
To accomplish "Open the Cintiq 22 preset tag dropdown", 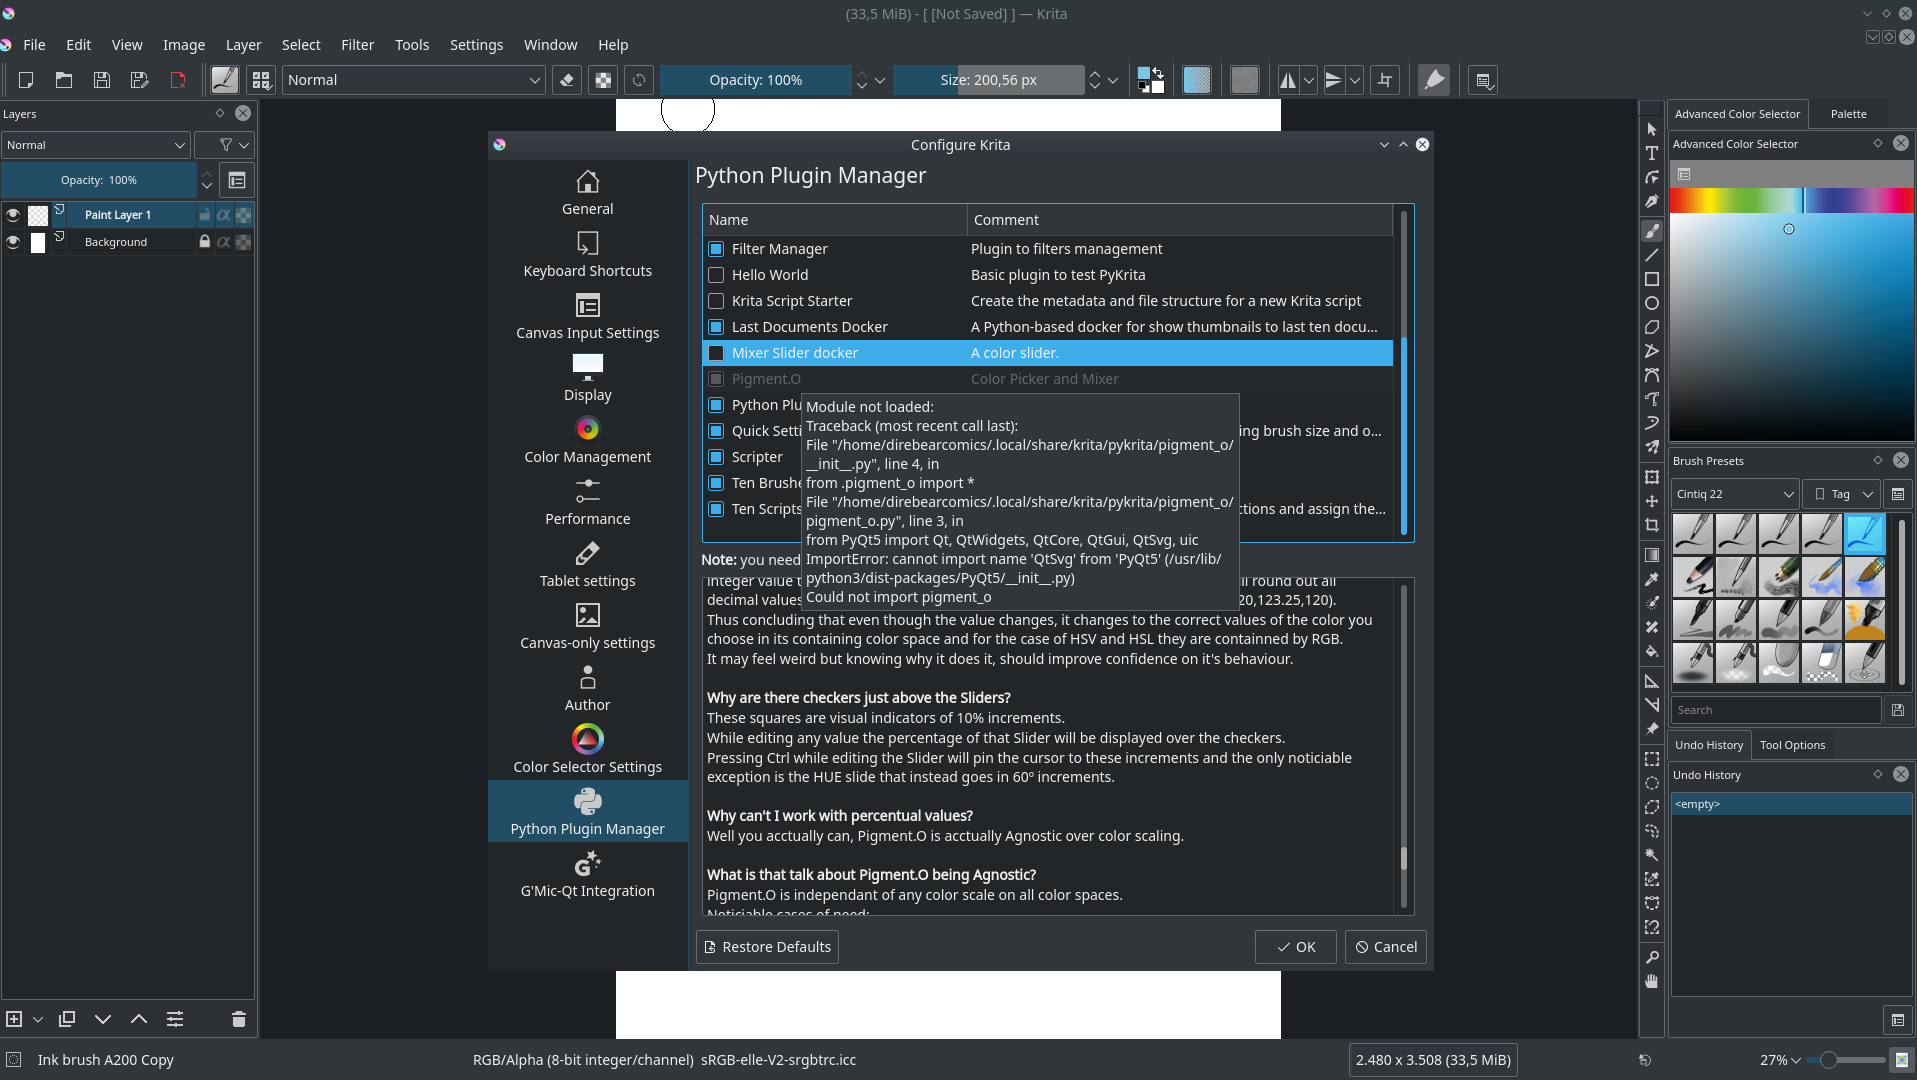I will [x=1735, y=494].
